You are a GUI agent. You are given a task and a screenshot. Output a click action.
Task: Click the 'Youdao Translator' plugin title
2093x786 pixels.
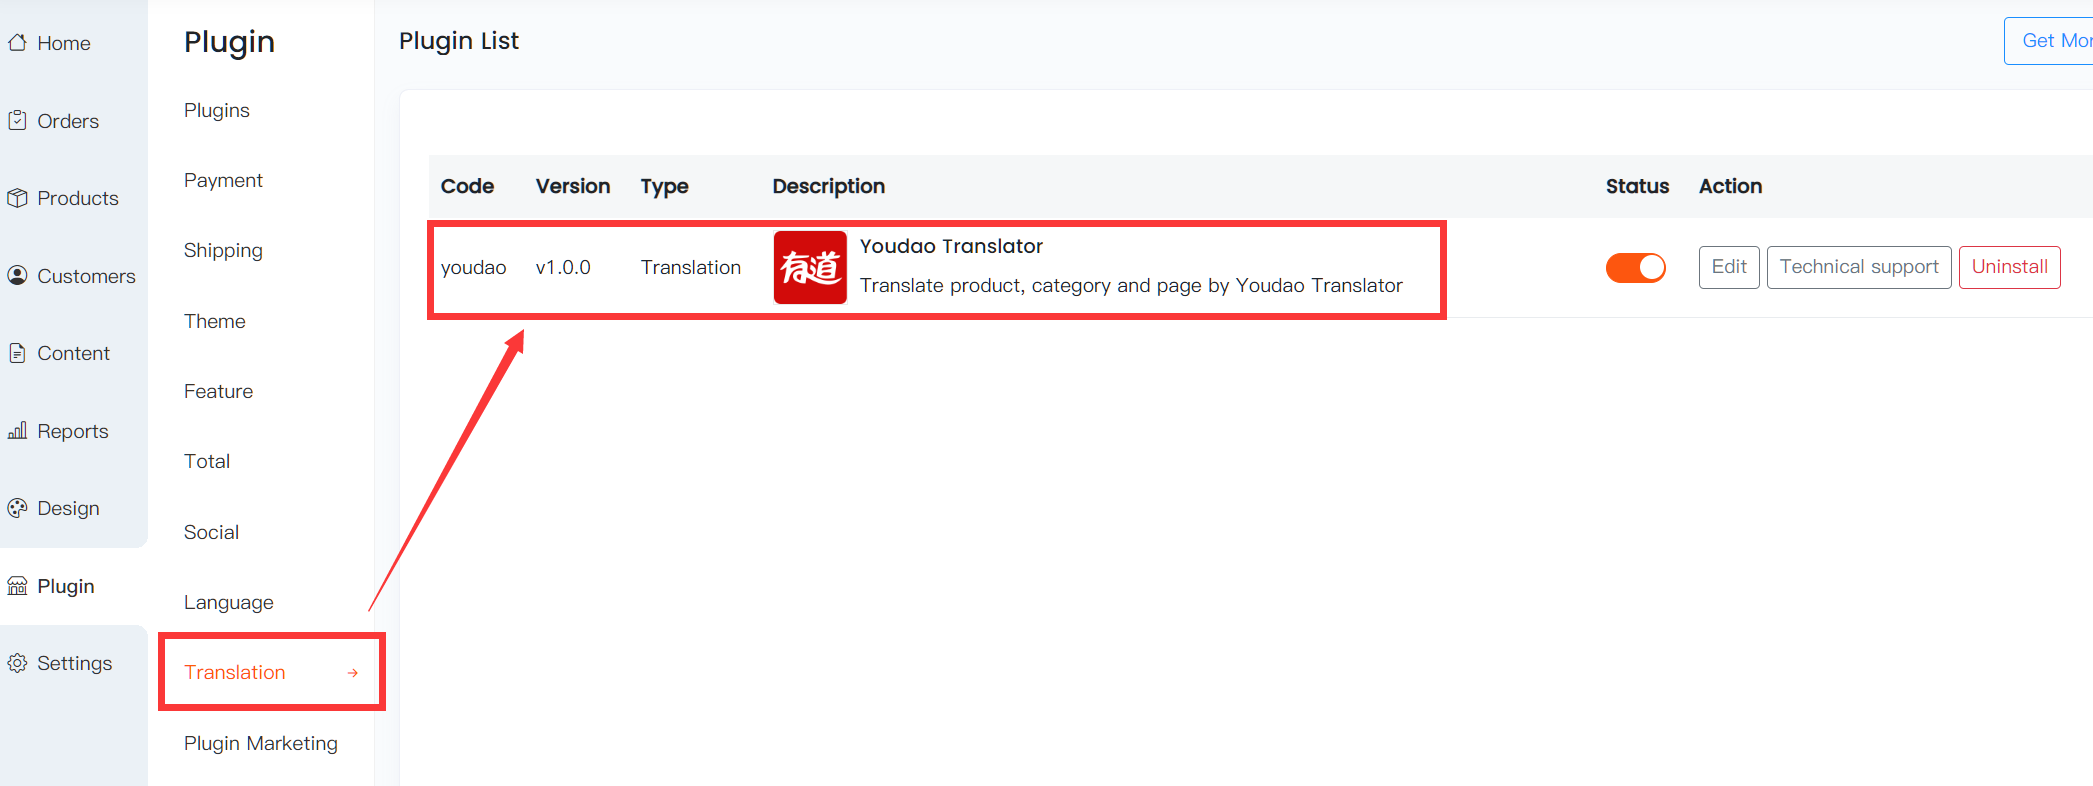pyautogui.click(x=951, y=246)
